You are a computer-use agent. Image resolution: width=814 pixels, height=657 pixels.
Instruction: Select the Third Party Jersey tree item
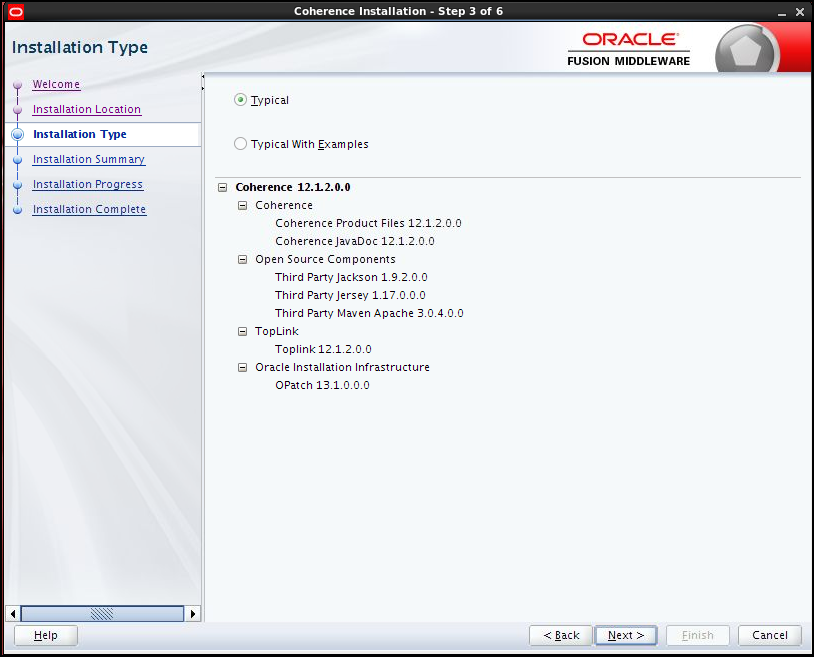pos(350,295)
